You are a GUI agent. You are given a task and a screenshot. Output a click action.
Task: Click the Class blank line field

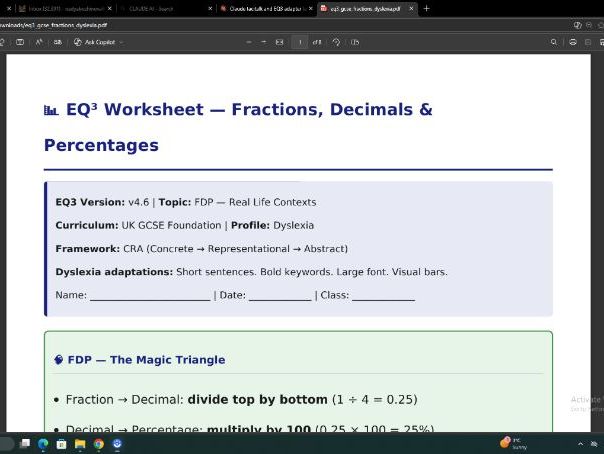click(x=384, y=296)
